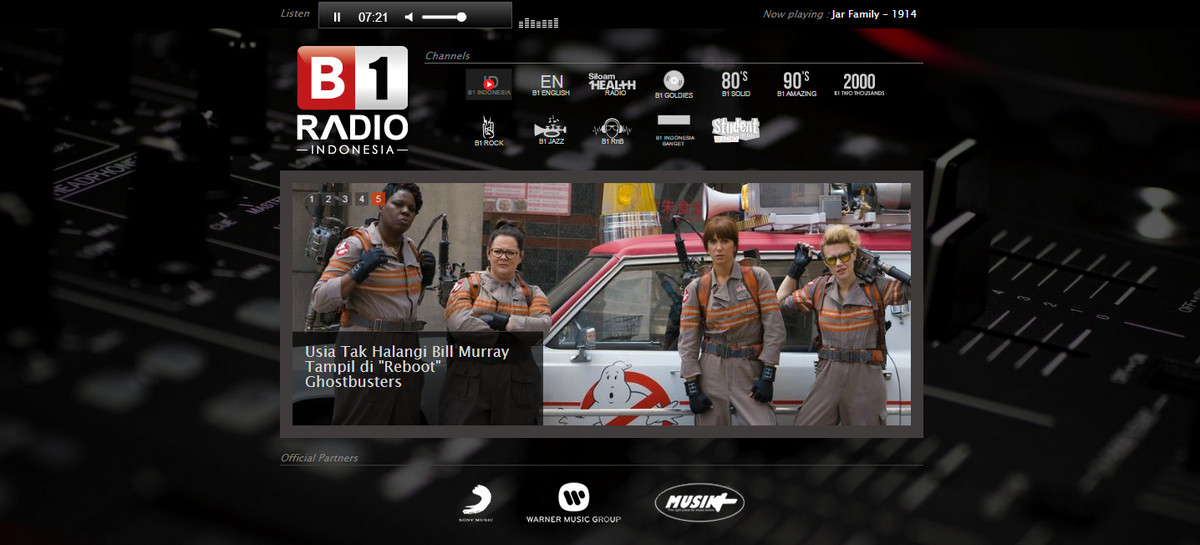This screenshot has width=1200, height=545.
Task: Open the Bill Murray Ghostbusters headline
Action: point(407,367)
